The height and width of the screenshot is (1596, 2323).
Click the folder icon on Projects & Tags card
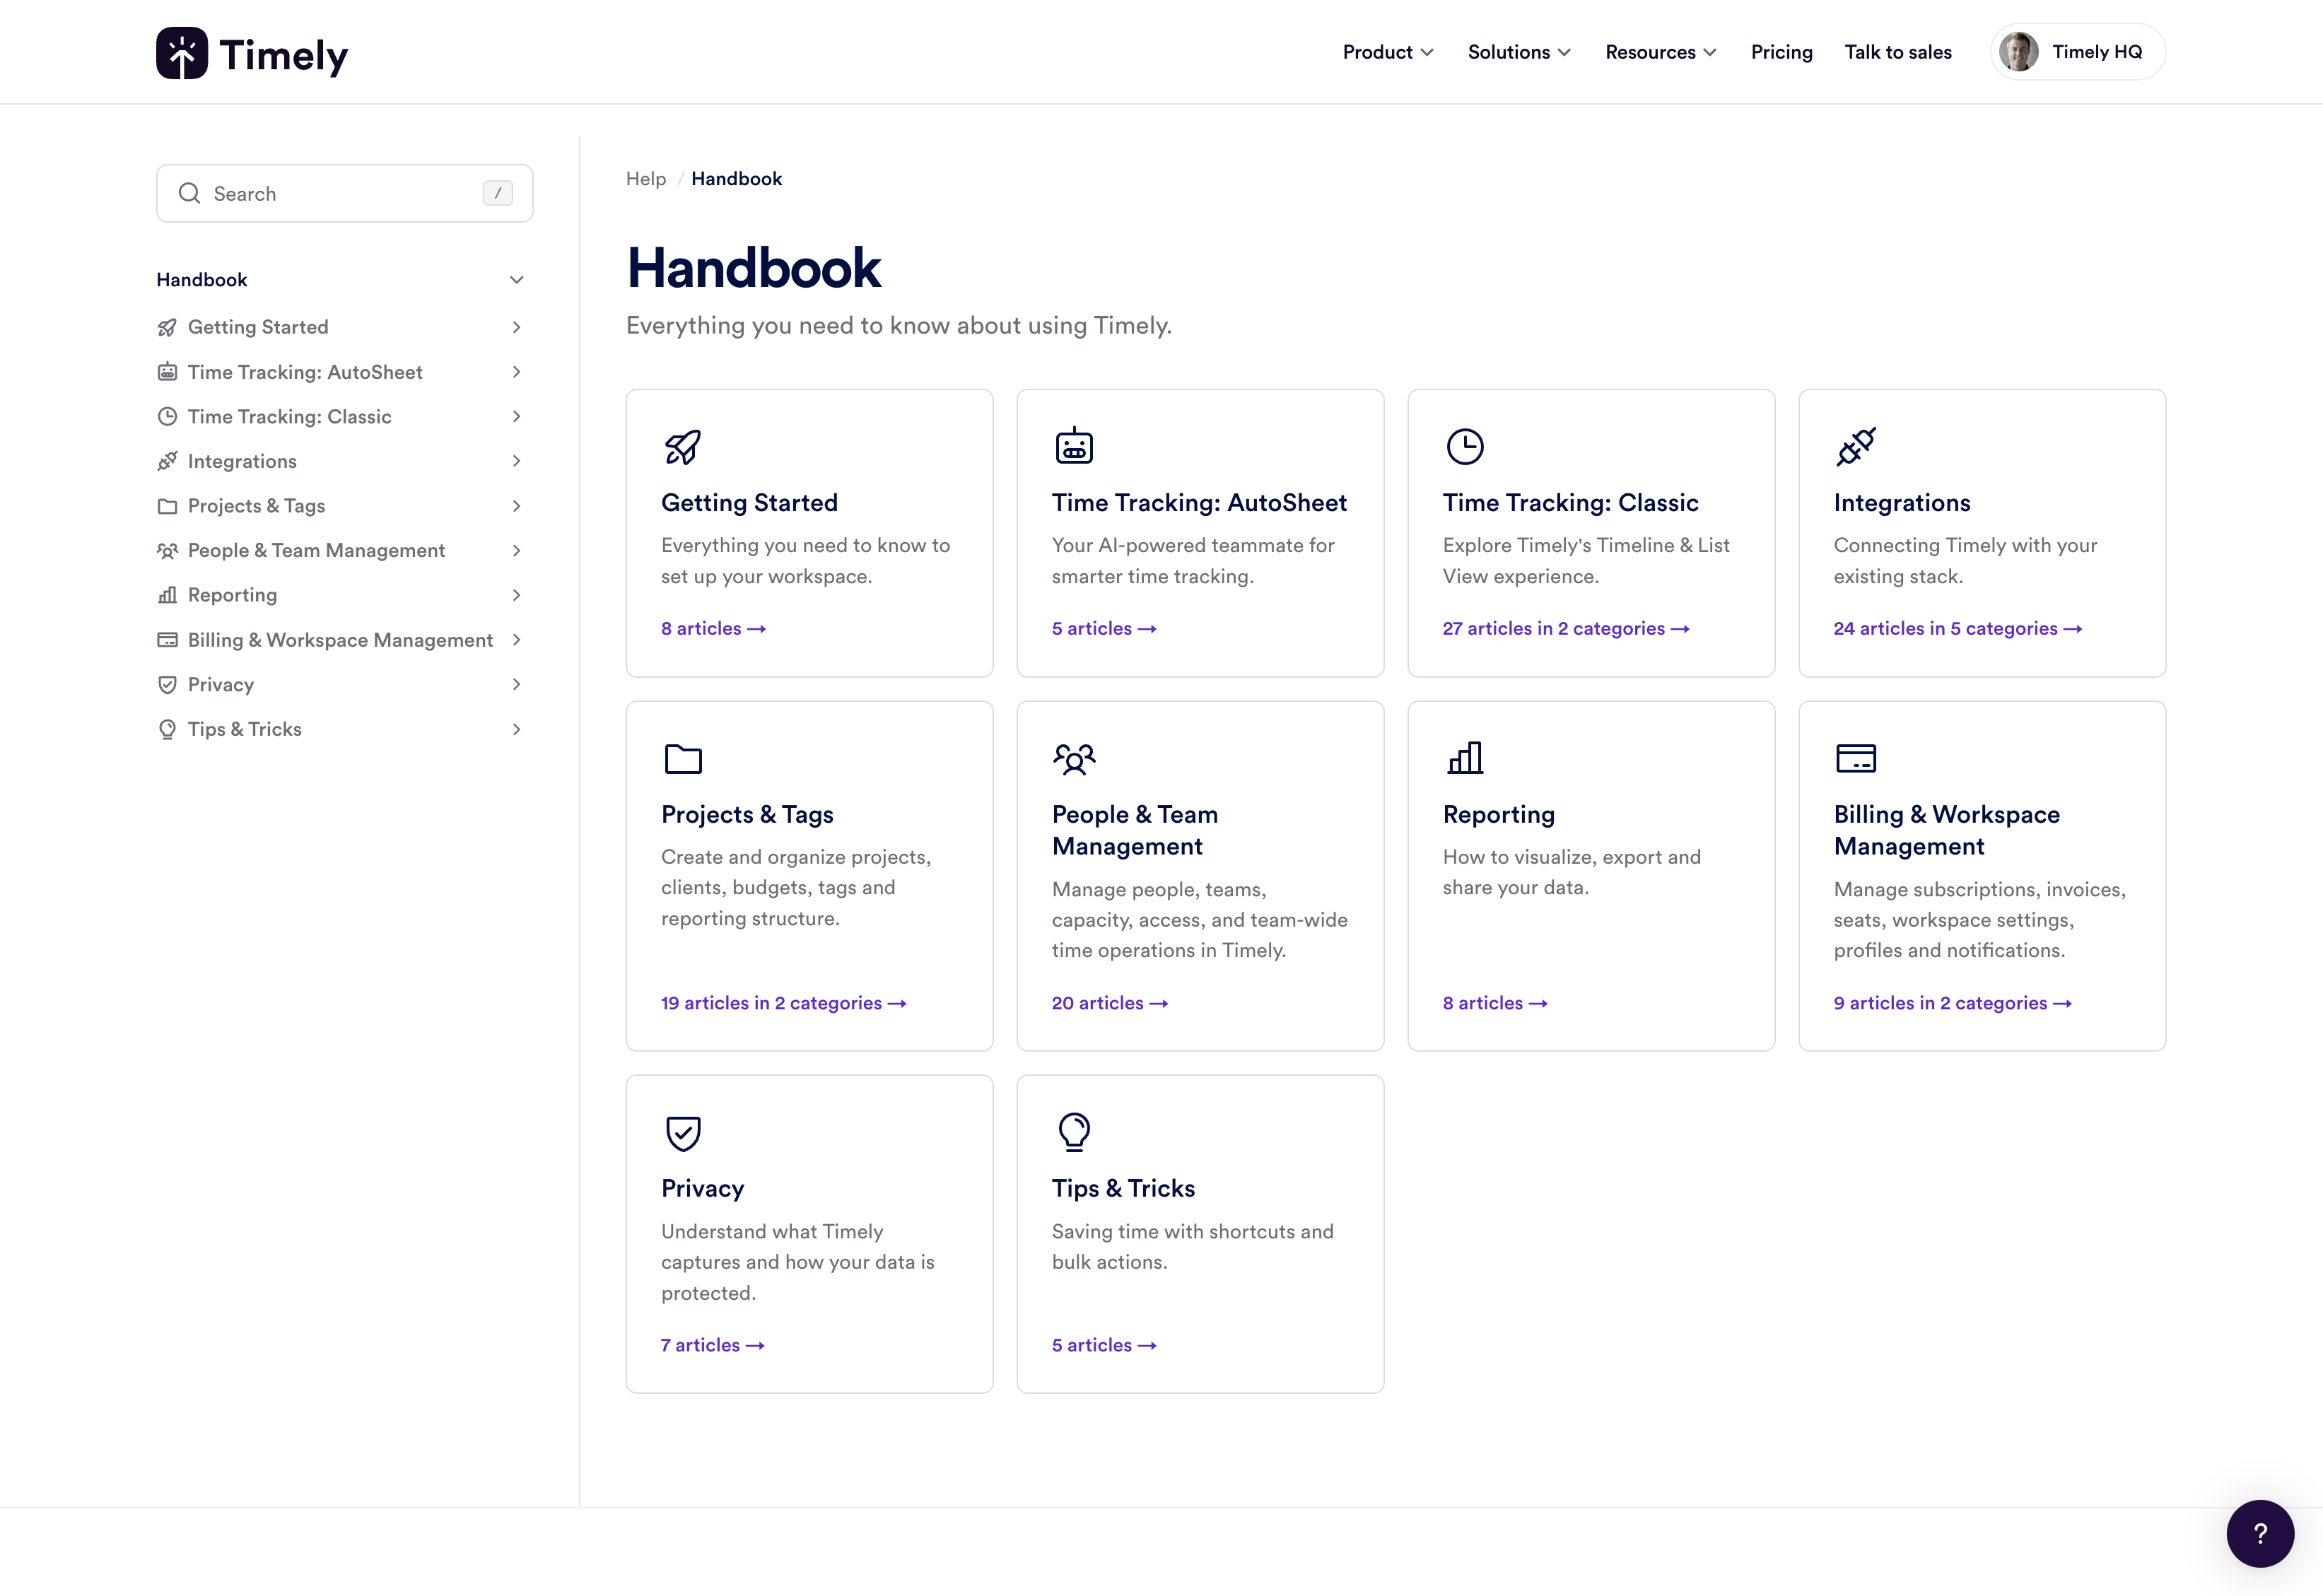coord(683,758)
